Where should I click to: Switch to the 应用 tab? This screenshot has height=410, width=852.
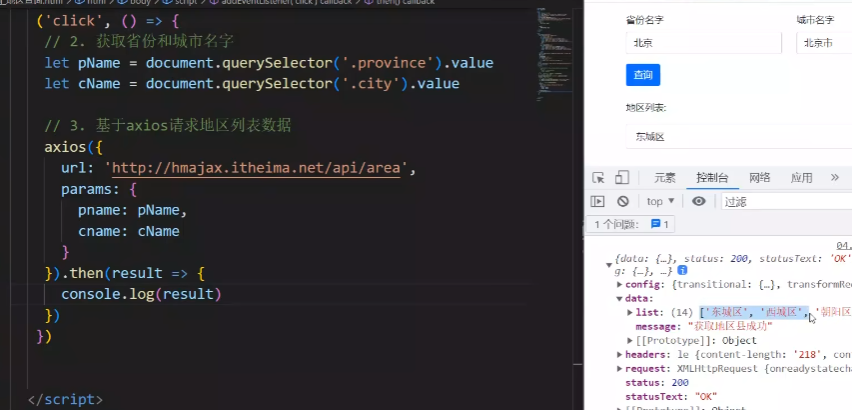pyautogui.click(x=801, y=178)
